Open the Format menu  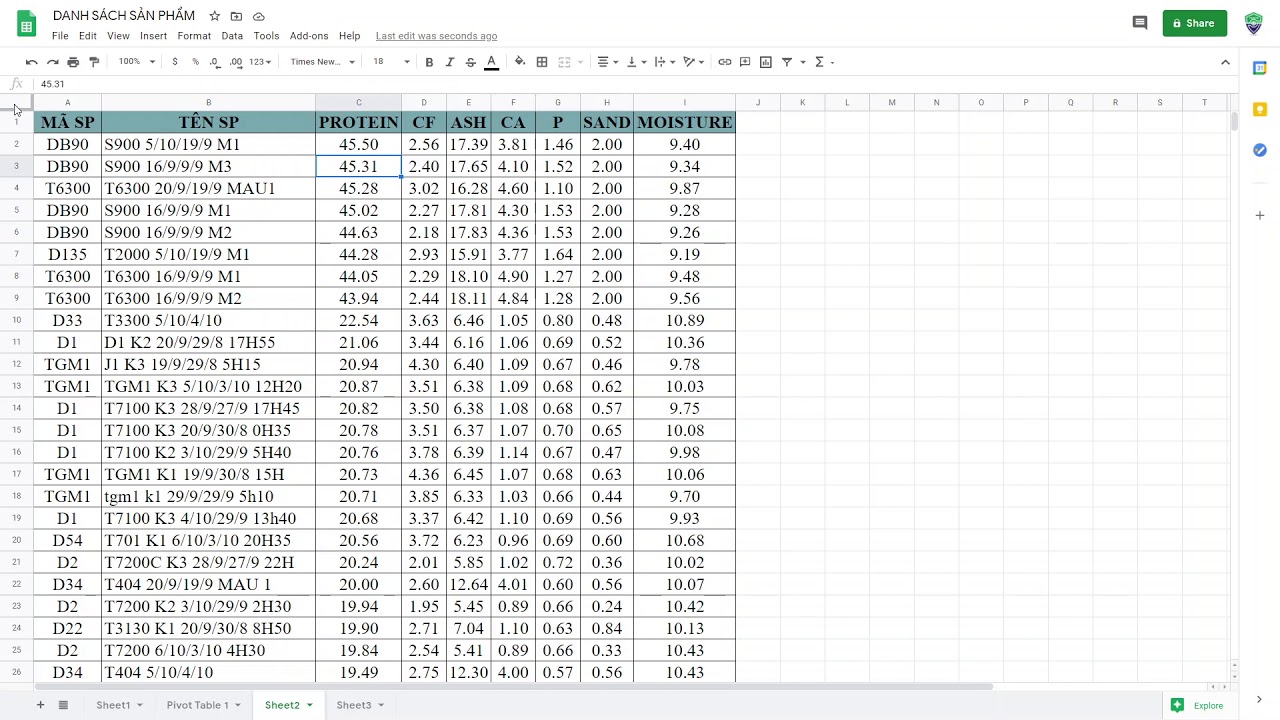[x=194, y=36]
